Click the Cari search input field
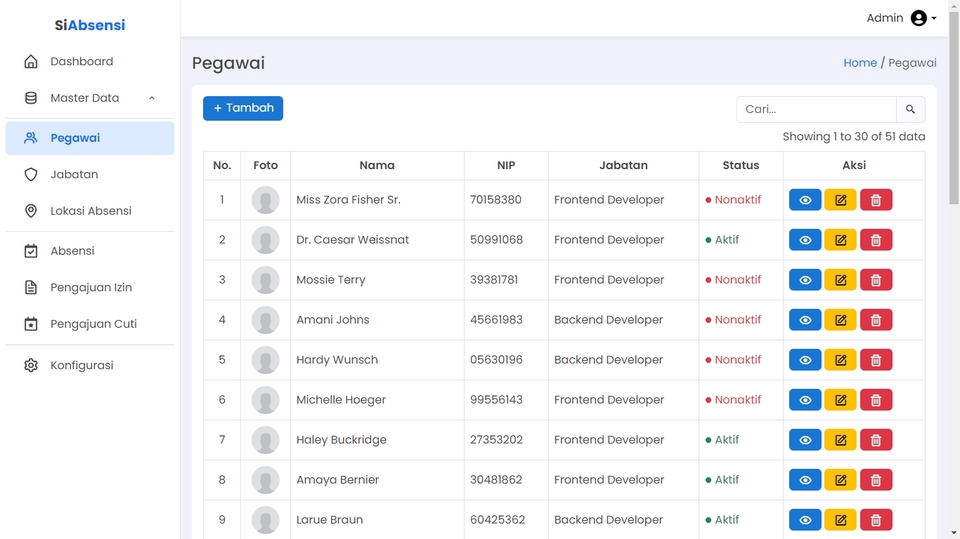This screenshot has height=539, width=960. [816, 109]
